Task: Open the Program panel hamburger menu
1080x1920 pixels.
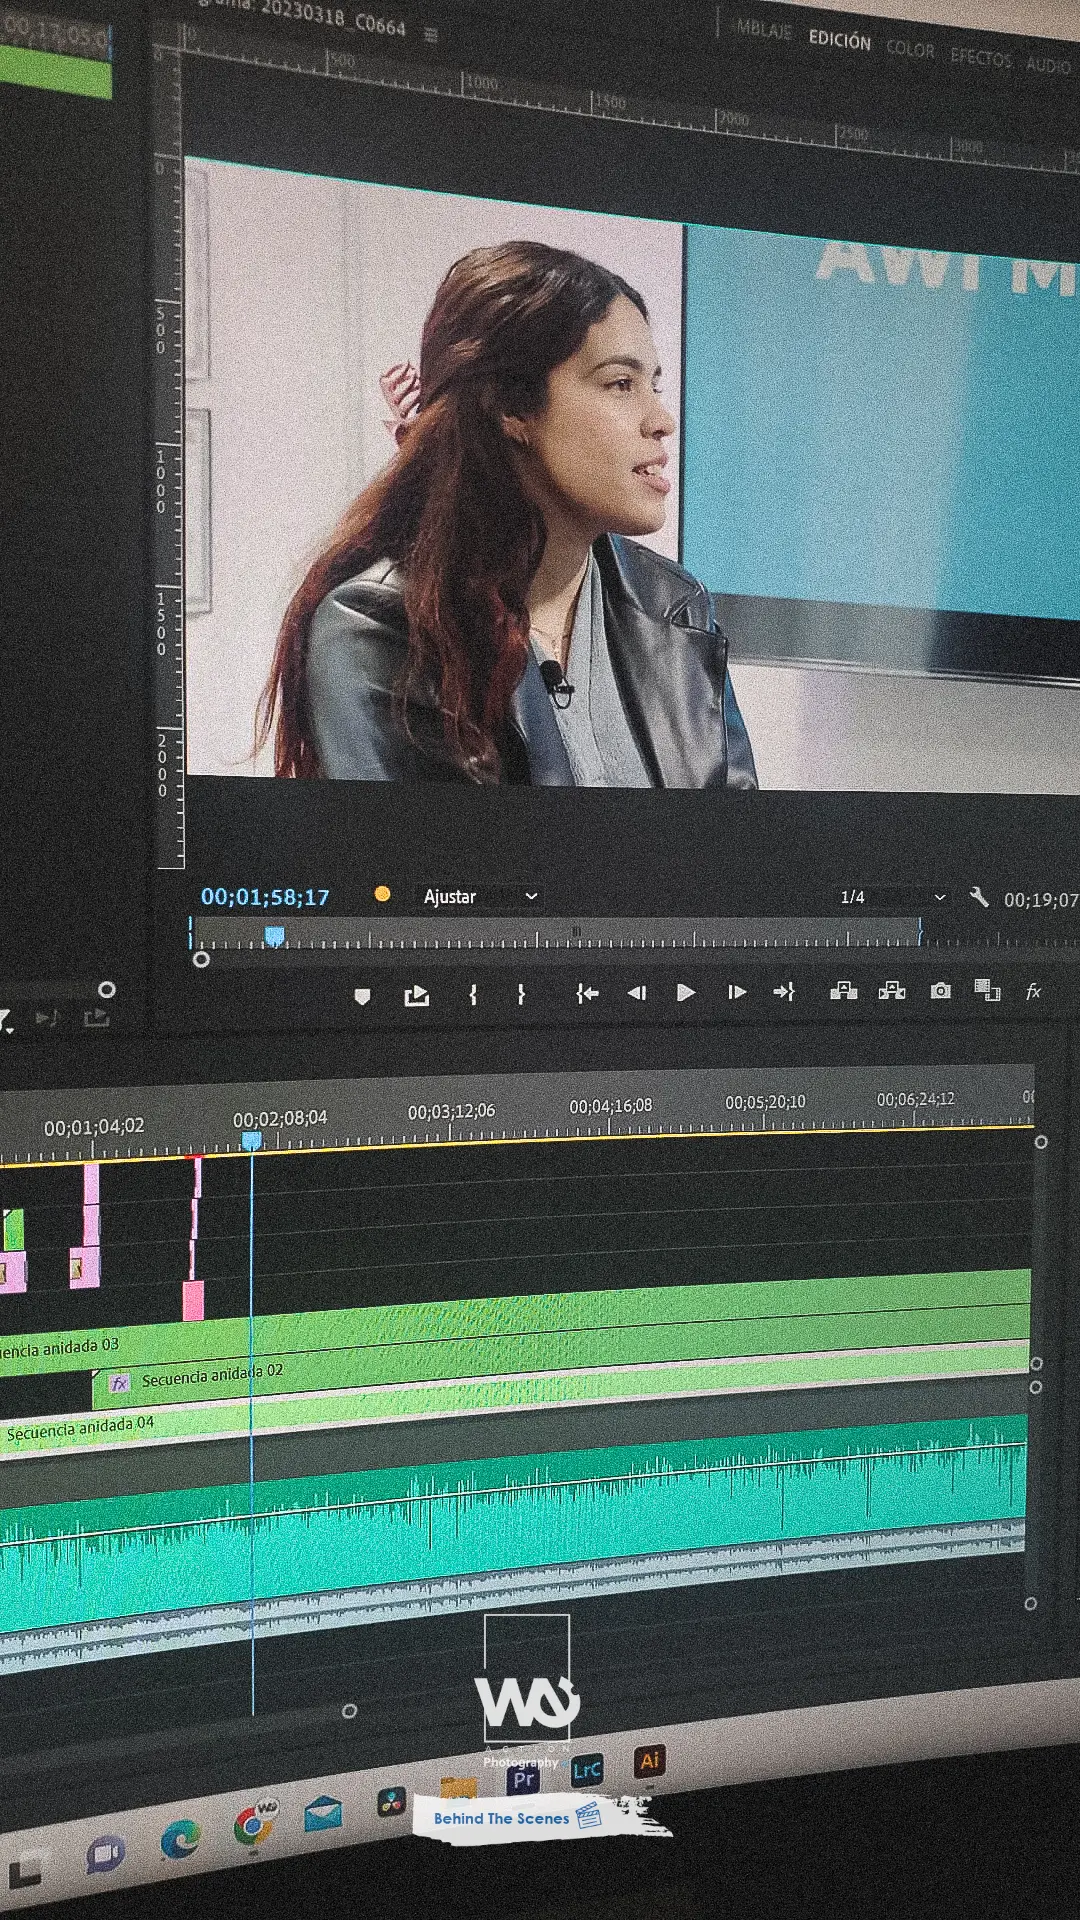Action: coord(431,35)
